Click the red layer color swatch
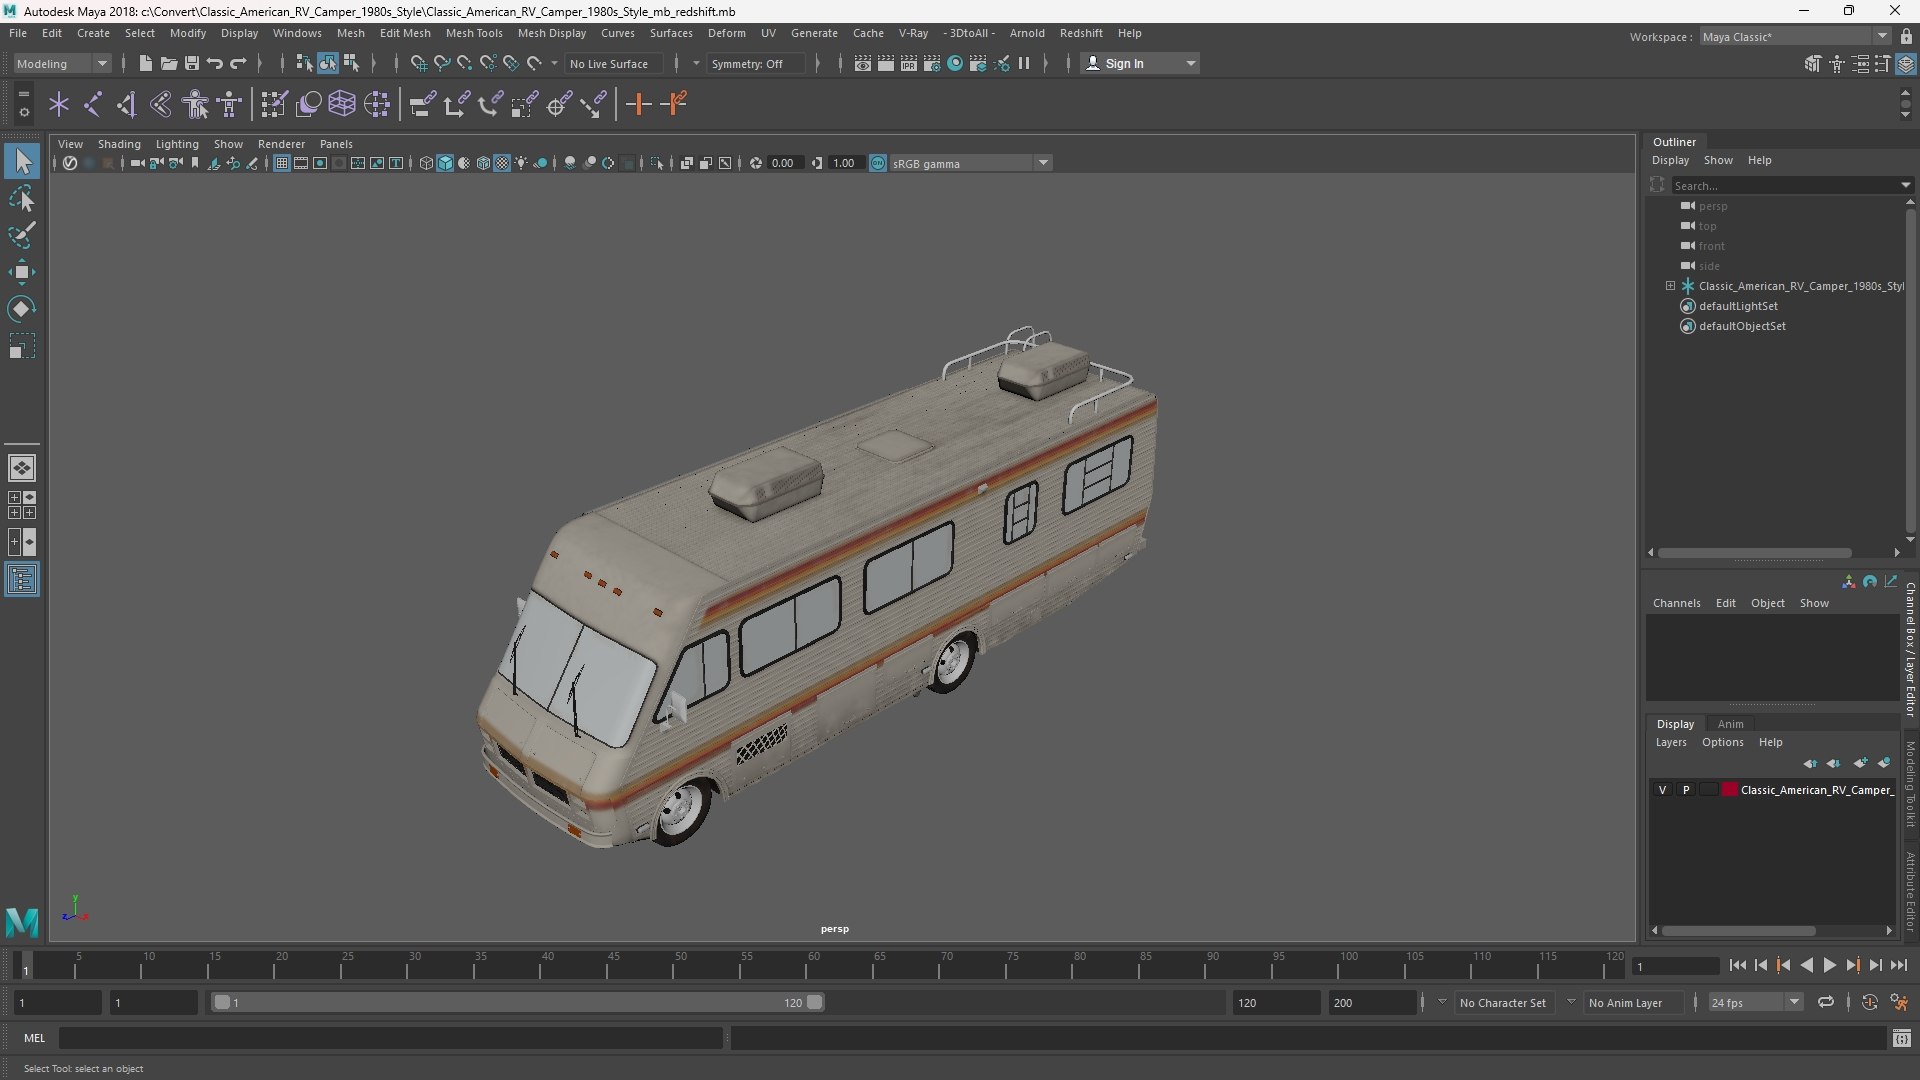 coord(1729,790)
